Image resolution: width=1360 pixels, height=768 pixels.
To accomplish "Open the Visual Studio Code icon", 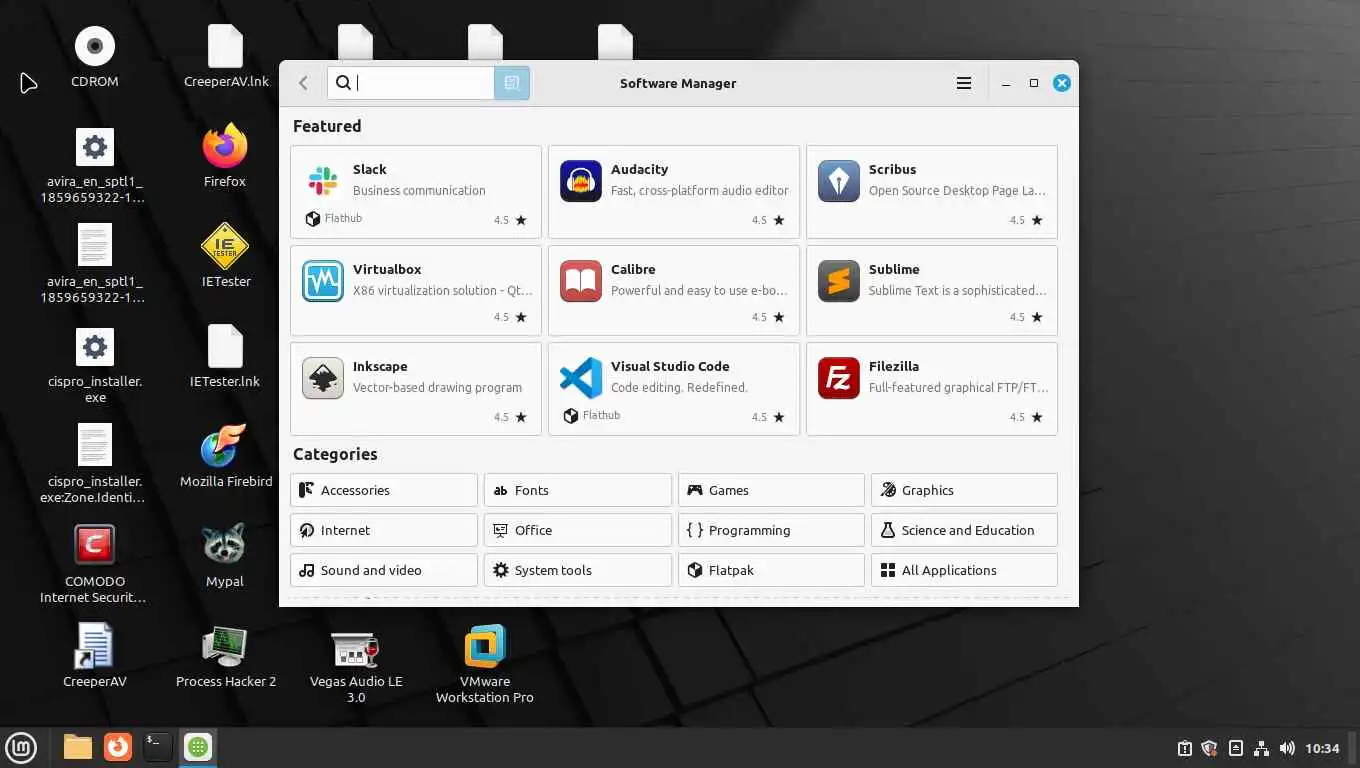I will coord(580,378).
